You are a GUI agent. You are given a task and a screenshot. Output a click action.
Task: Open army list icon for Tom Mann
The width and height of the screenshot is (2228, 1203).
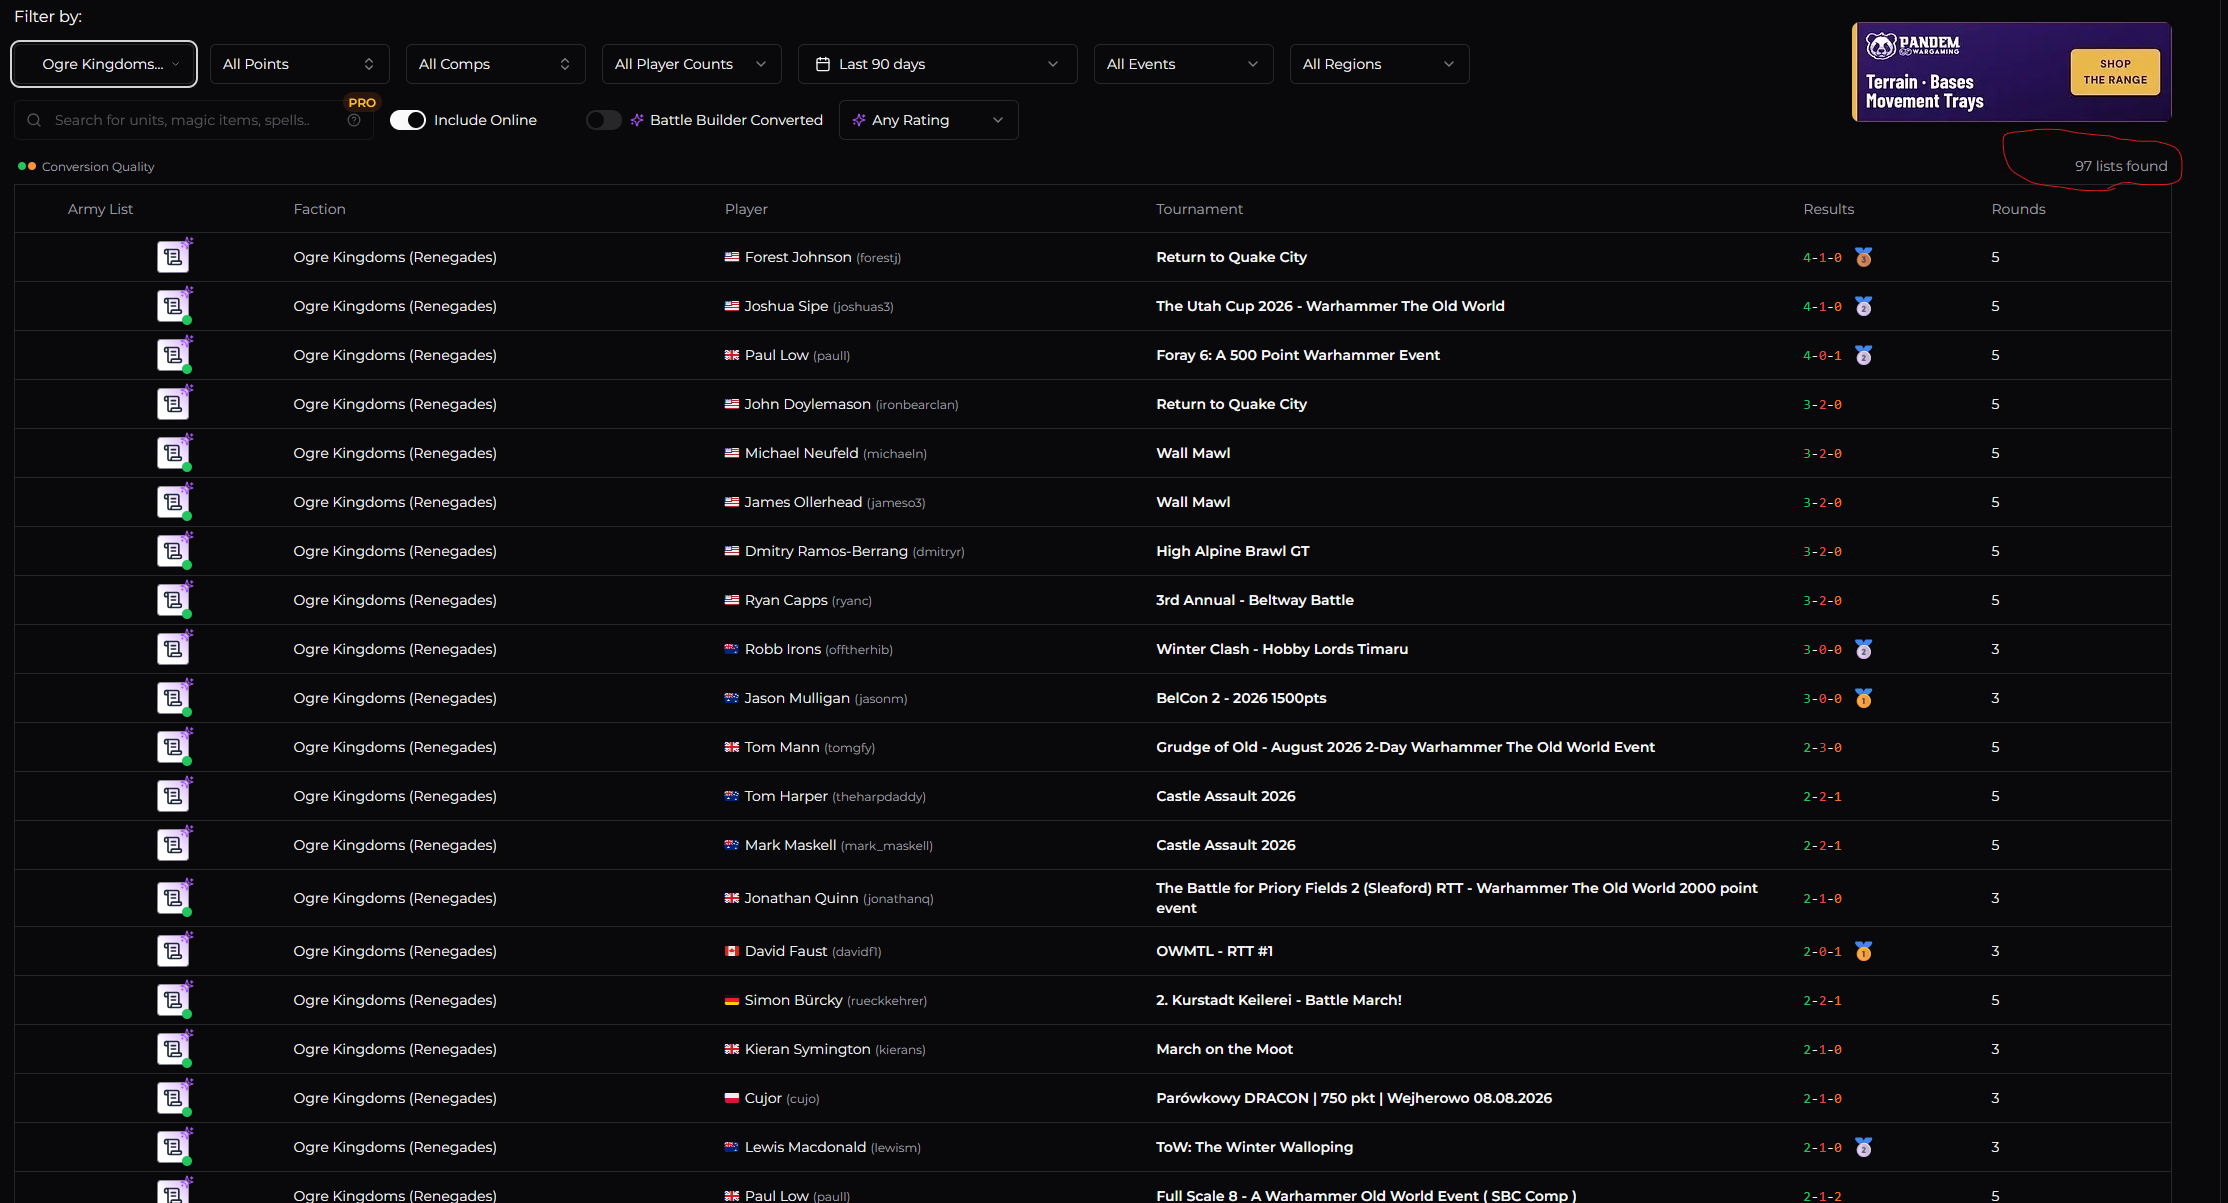(174, 747)
